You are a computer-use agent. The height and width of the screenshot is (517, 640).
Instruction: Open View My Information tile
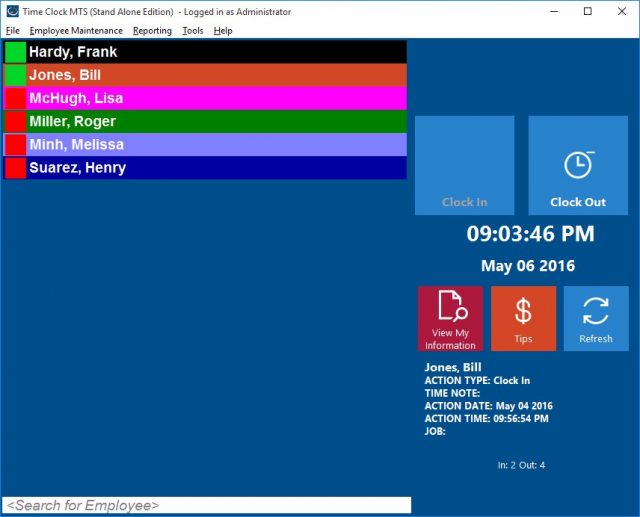450,319
